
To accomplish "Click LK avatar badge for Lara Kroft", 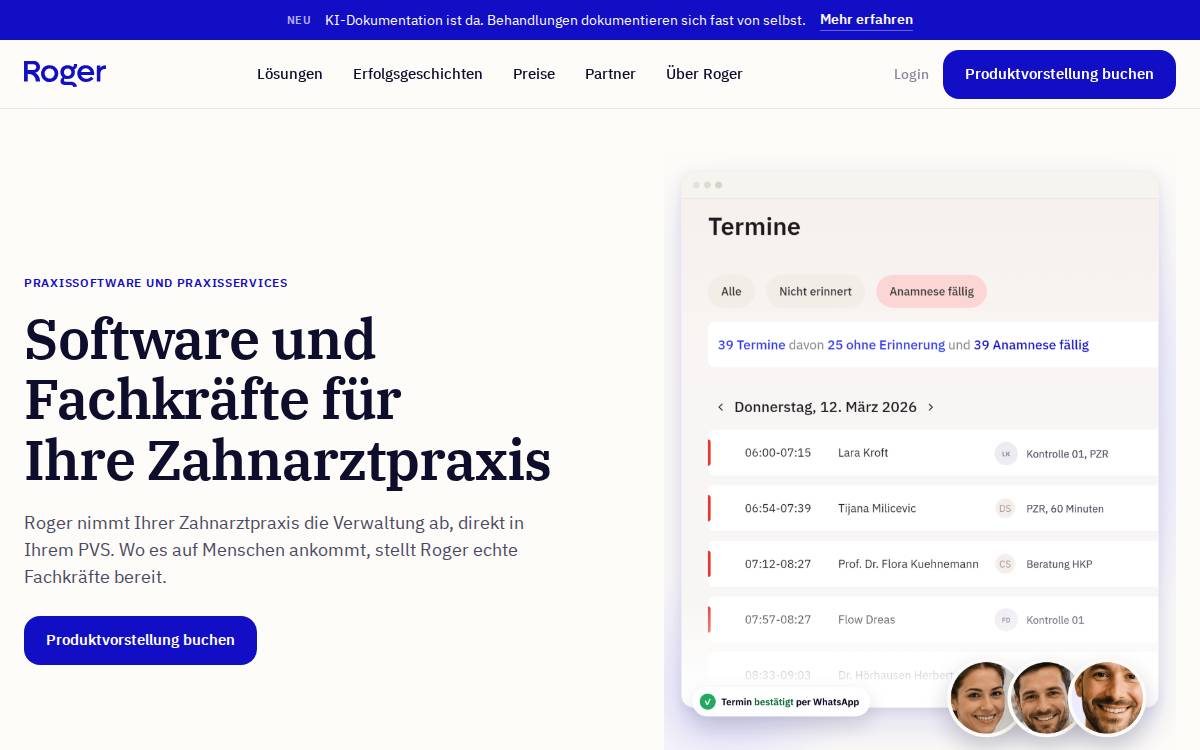I will tap(1005, 453).
